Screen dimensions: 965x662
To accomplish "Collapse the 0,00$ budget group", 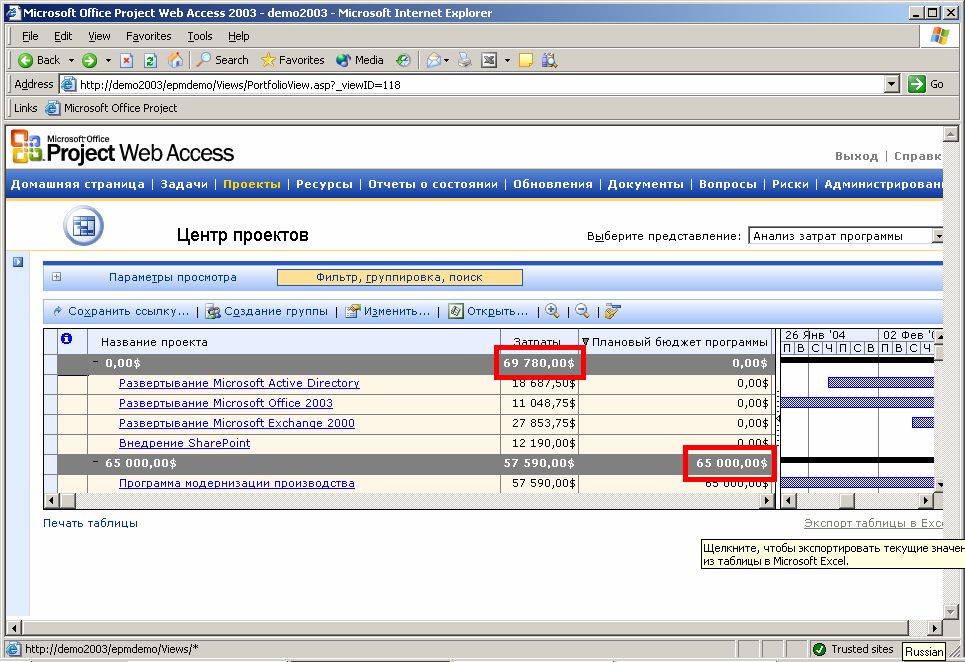I will point(96,363).
